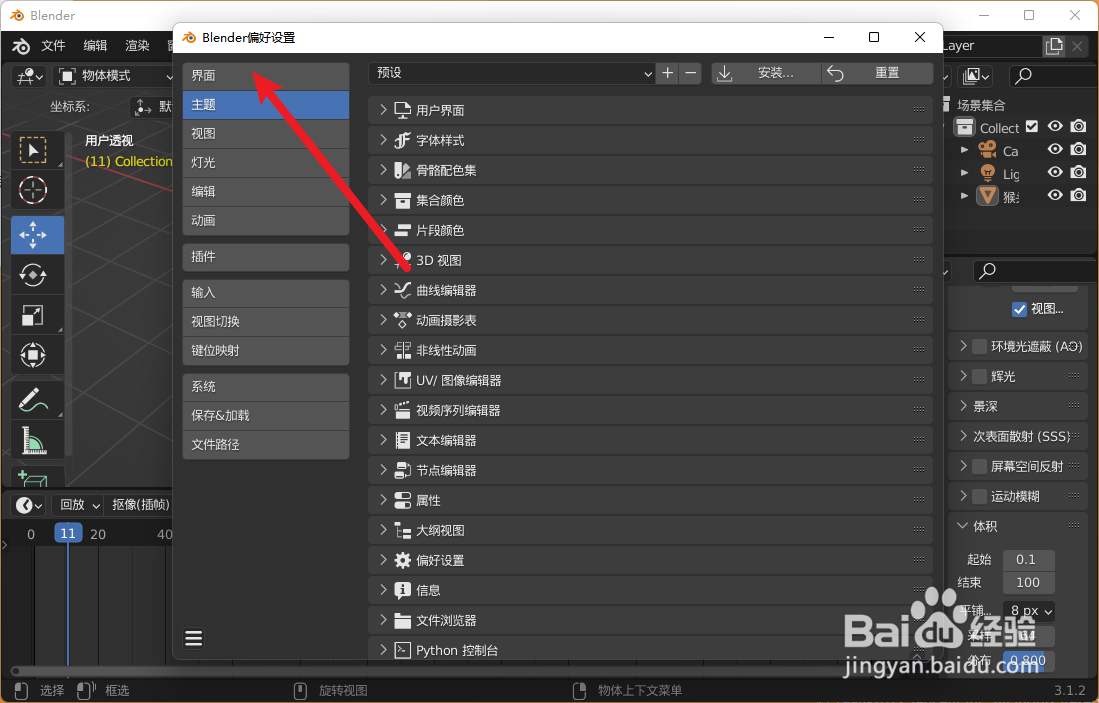Click the current frame 11 marker
The width and height of the screenshot is (1099, 703).
coord(67,533)
